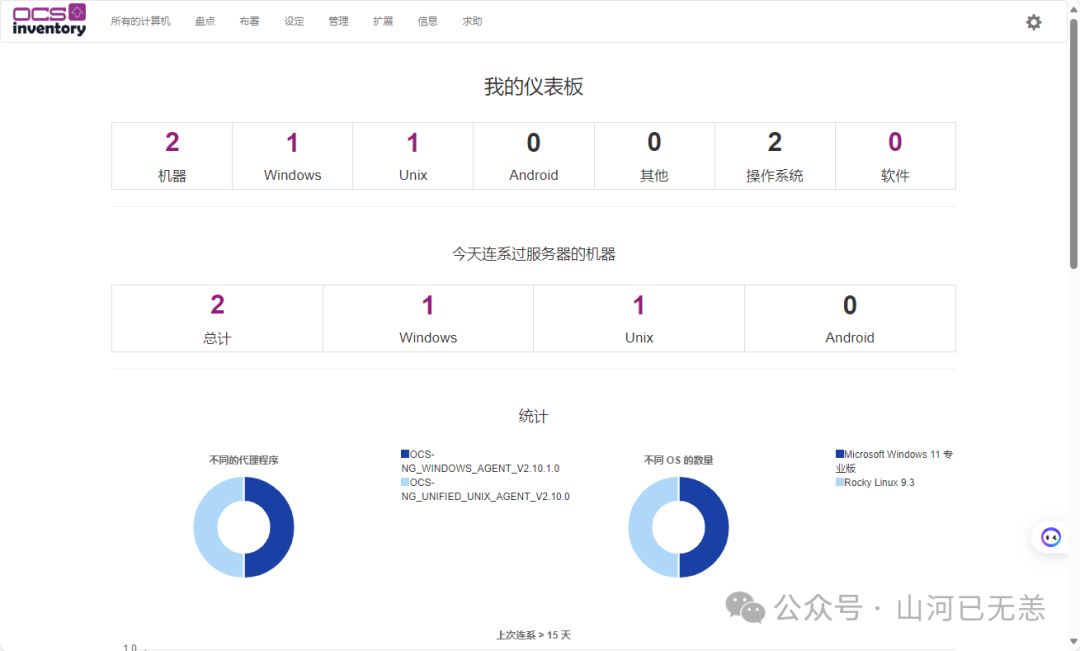
Task: Click light blue half of 不同的代理程序 donut
Action: (x=206, y=527)
